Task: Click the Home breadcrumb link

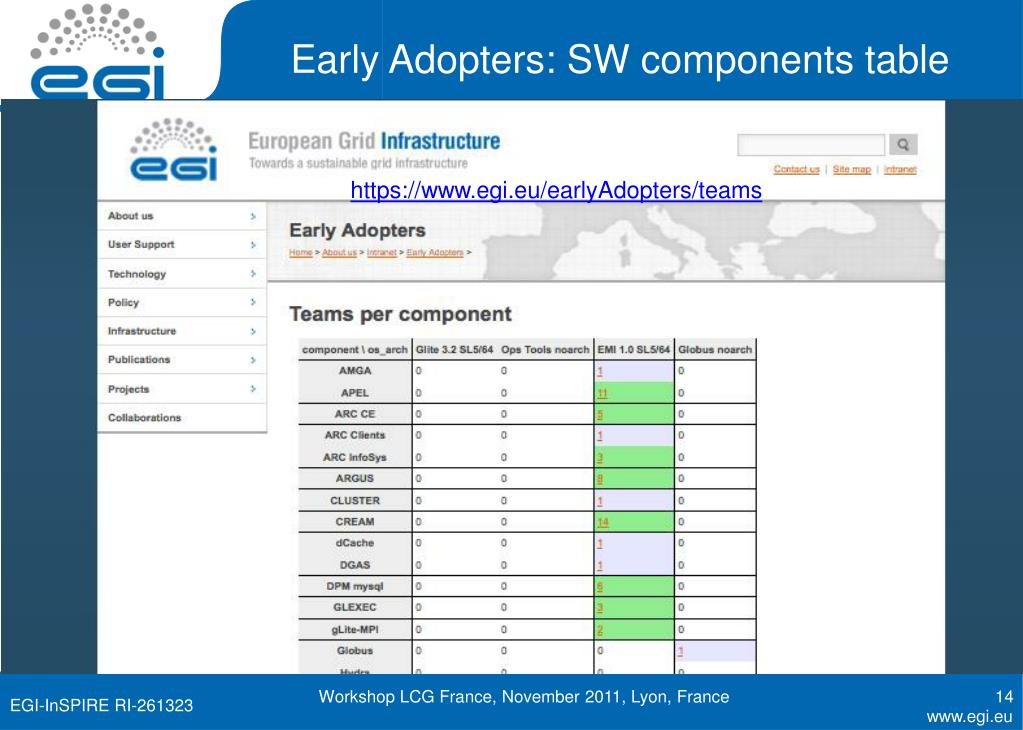Action: point(300,252)
